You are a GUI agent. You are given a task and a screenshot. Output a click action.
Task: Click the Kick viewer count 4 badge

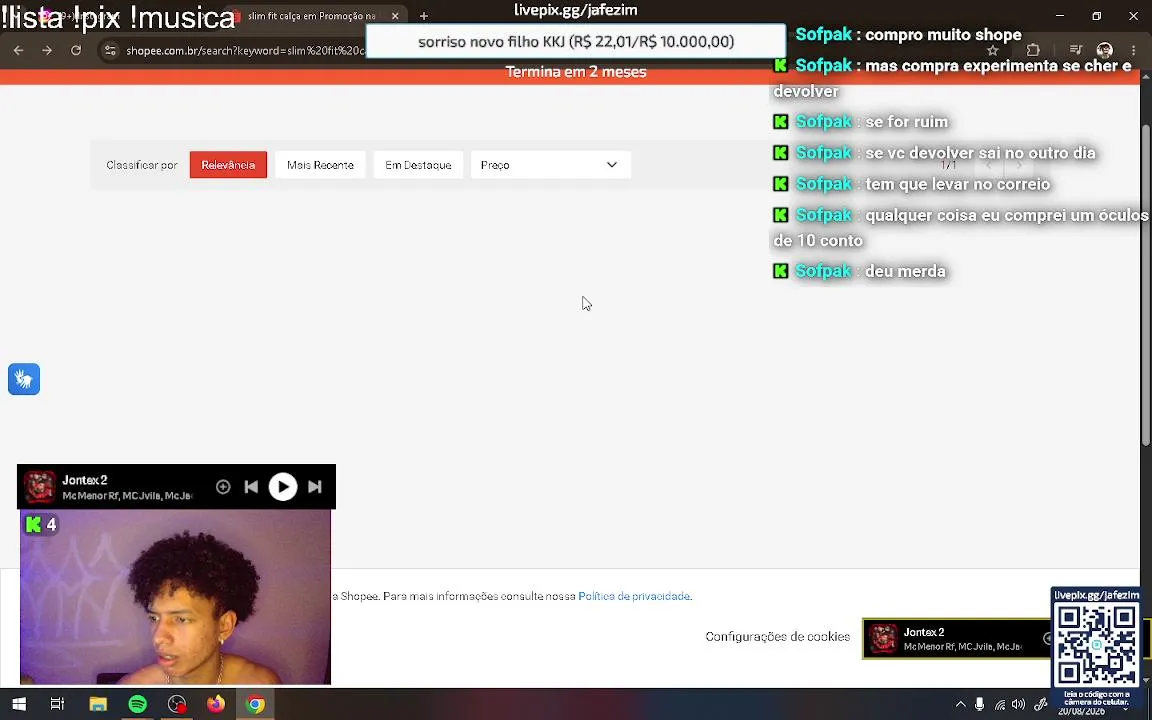[40, 524]
